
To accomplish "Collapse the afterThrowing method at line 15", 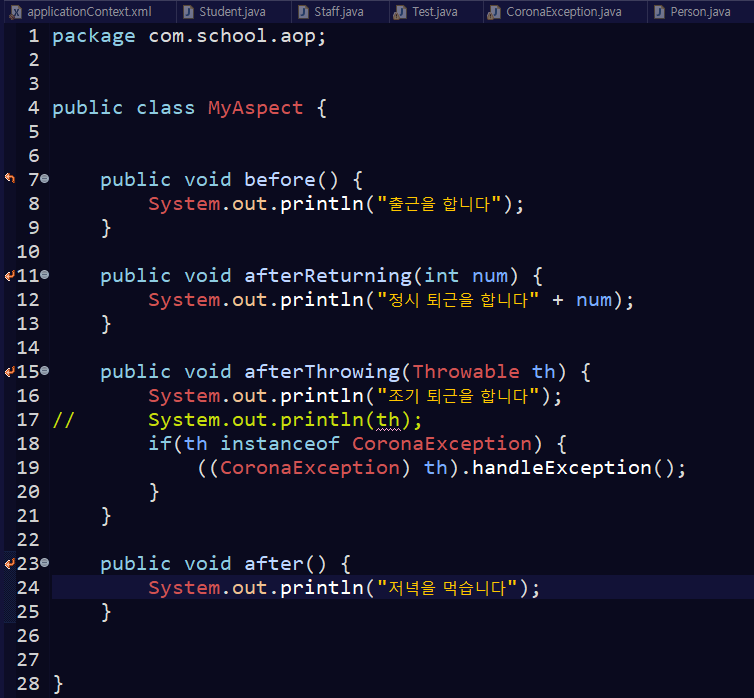I will [45, 371].
